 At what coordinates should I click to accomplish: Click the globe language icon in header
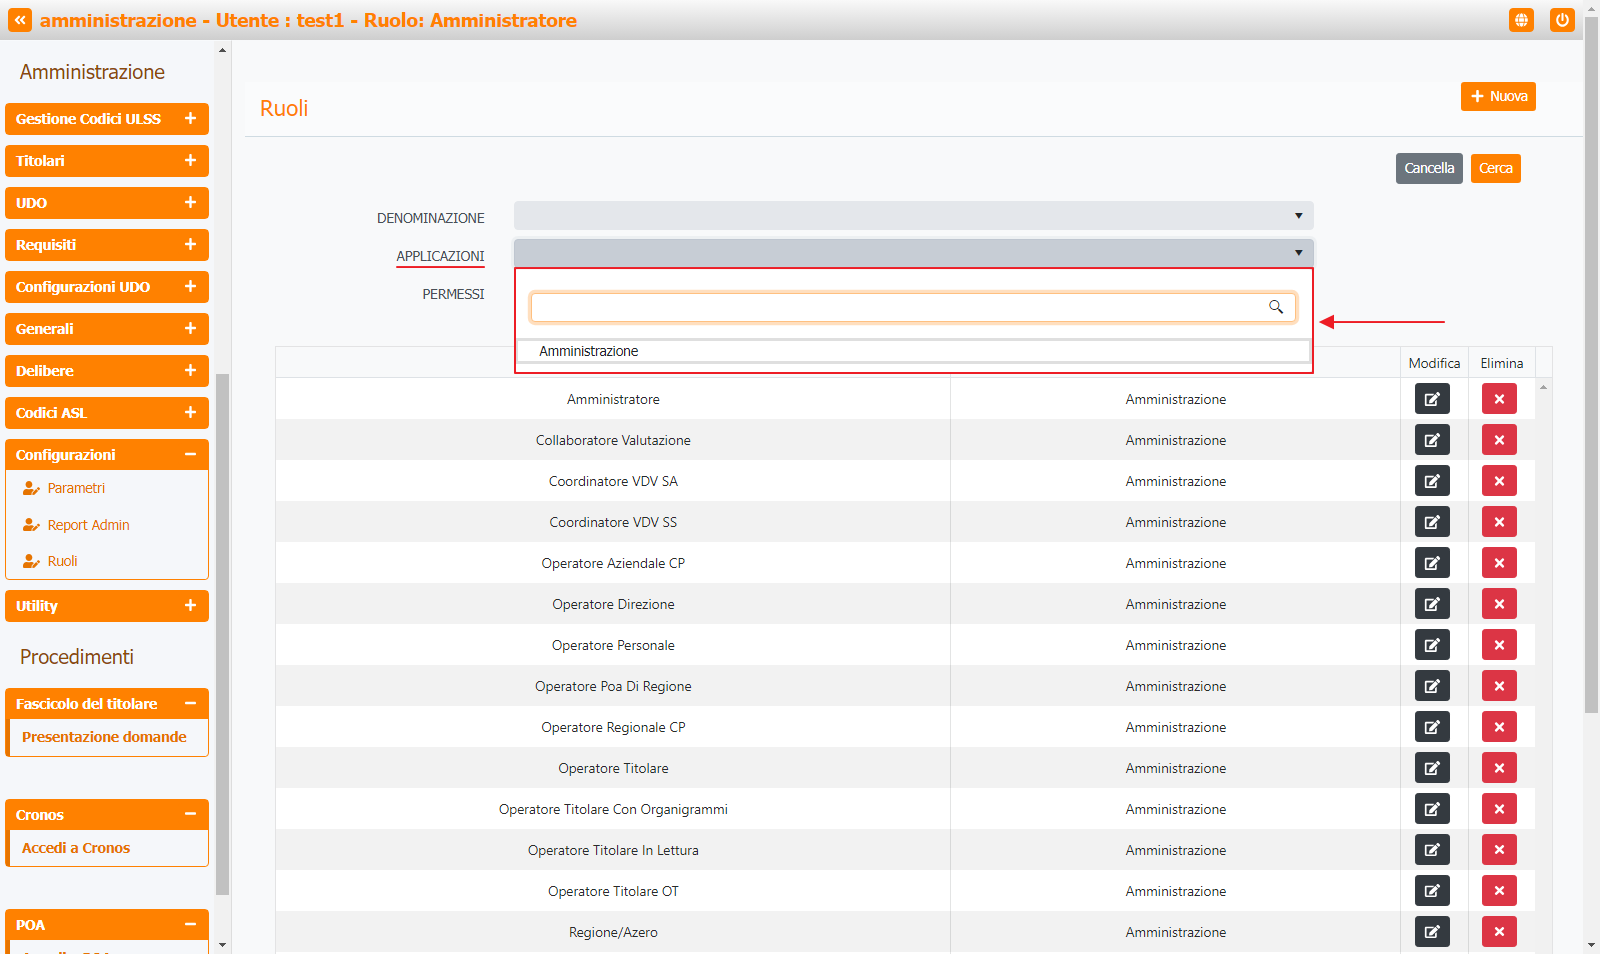point(1521,20)
